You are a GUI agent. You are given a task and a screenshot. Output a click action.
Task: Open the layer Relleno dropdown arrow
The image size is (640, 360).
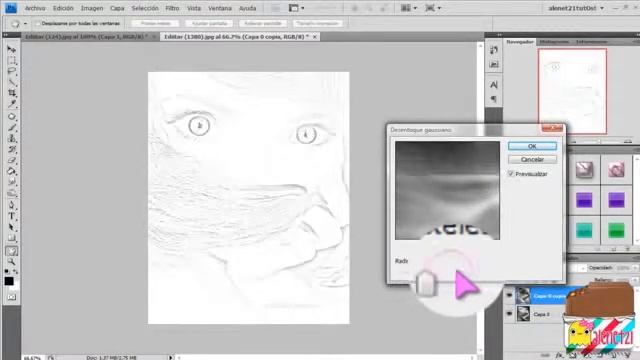coord(635,280)
